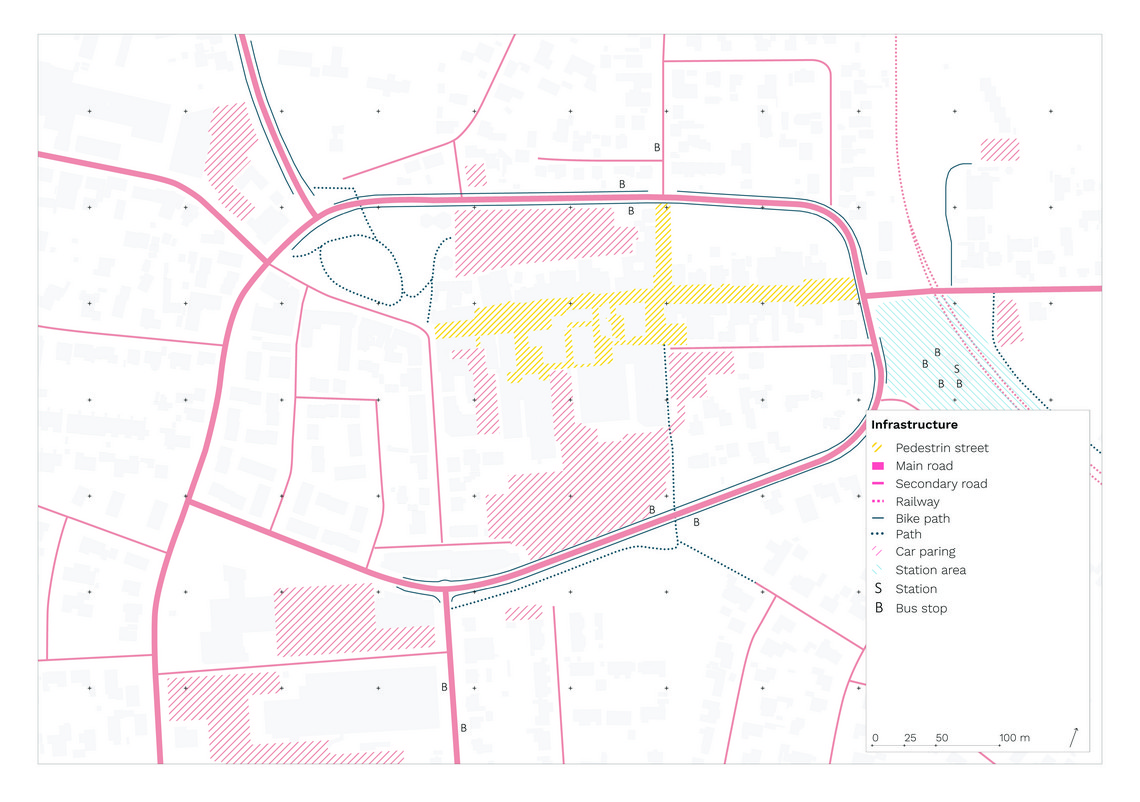Select the Bus stop legend label
Screen dimensions: 1140x802
click(921, 609)
